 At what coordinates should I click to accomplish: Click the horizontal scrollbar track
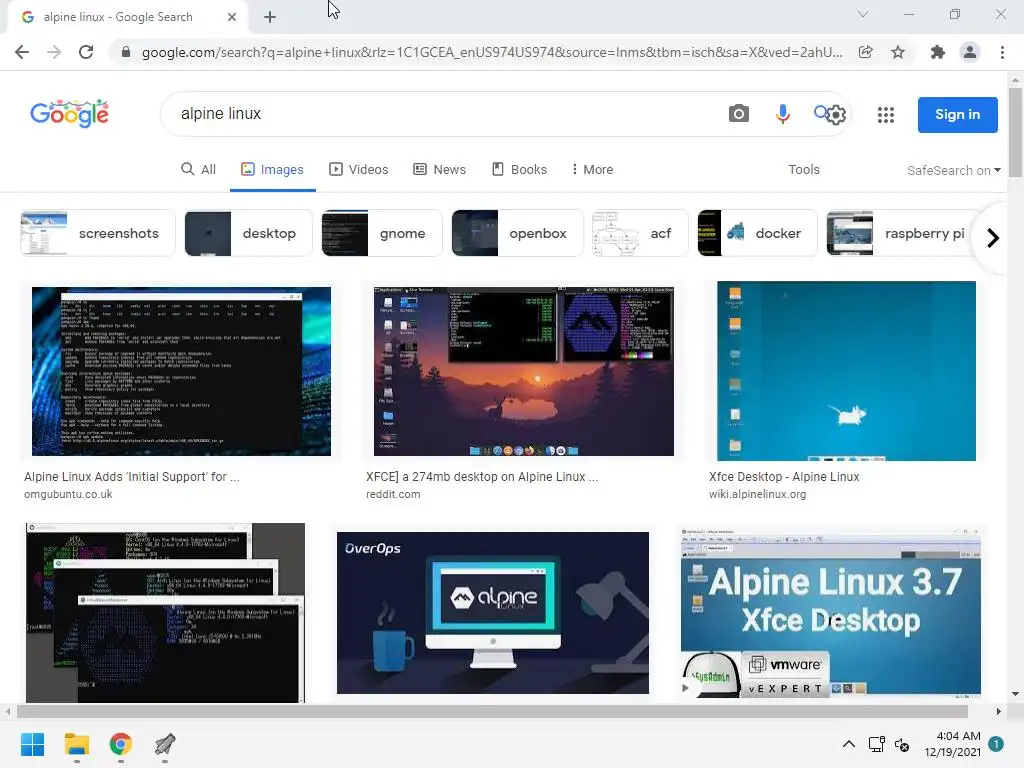tap(492, 711)
